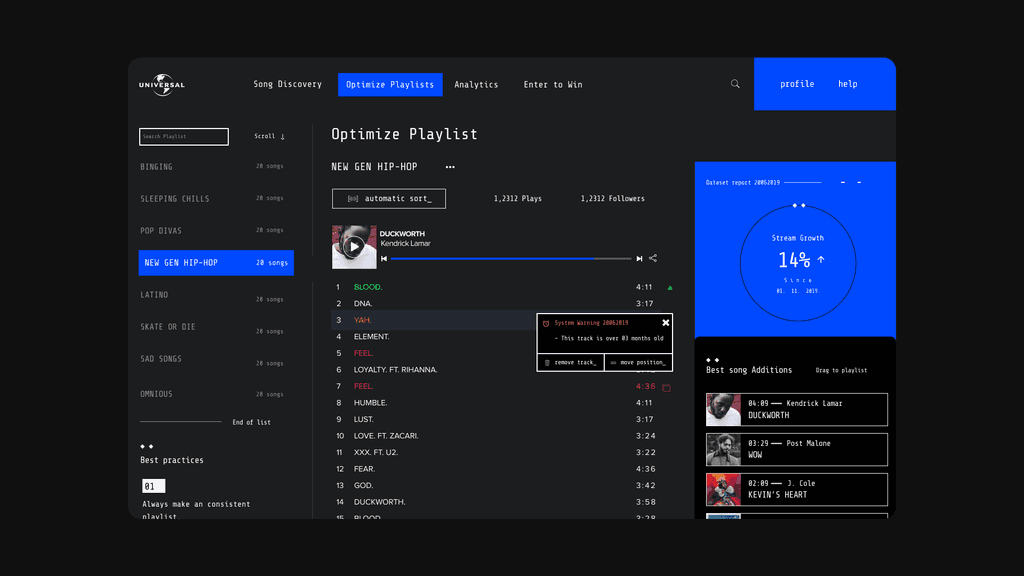Image resolution: width=1024 pixels, height=576 pixels.
Task: Click the DUCKWORTH cover in Best song Additions
Action: [x=724, y=409]
